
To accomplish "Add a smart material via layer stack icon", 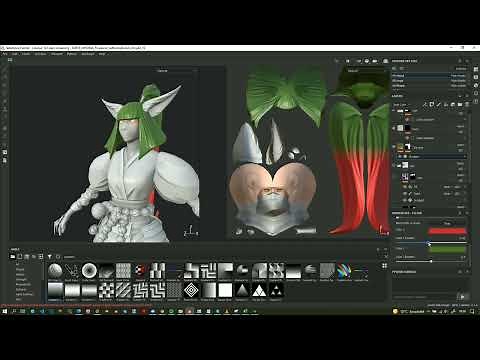I will pyautogui.click(x=453, y=104).
